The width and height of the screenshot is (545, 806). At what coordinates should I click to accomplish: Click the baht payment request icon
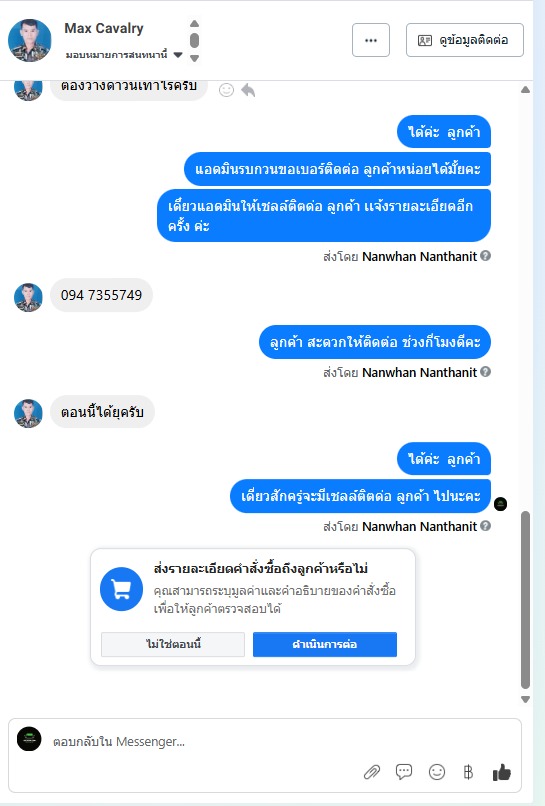coord(468,772)
